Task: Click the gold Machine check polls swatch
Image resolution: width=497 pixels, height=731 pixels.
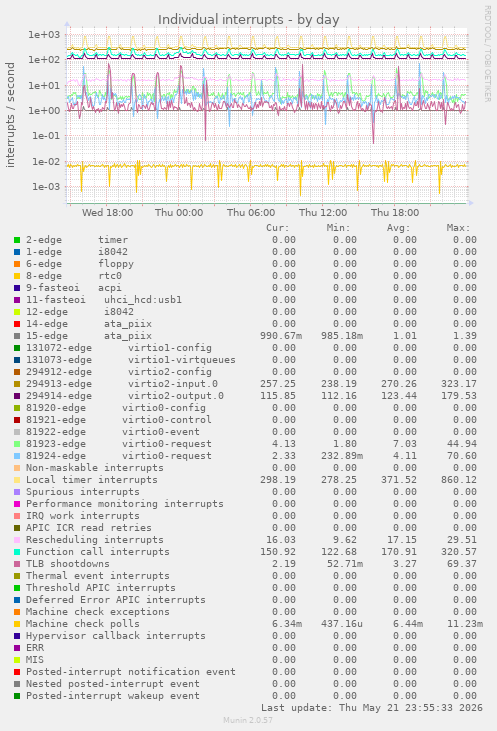Action: pos(17,624)
